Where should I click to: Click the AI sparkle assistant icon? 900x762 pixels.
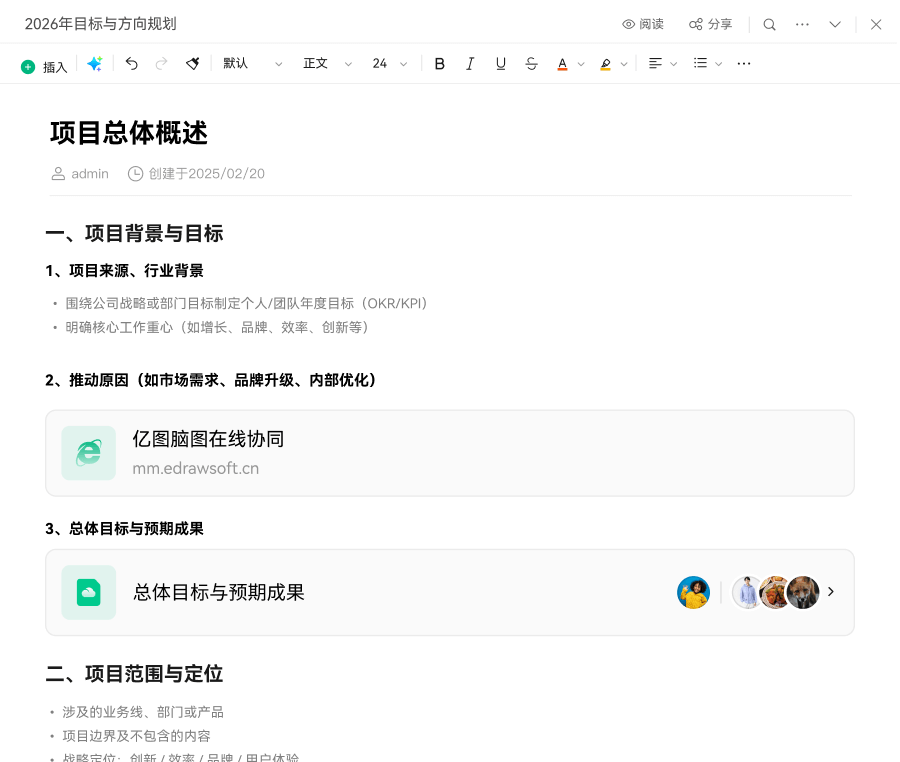click(x=95, y=64)
